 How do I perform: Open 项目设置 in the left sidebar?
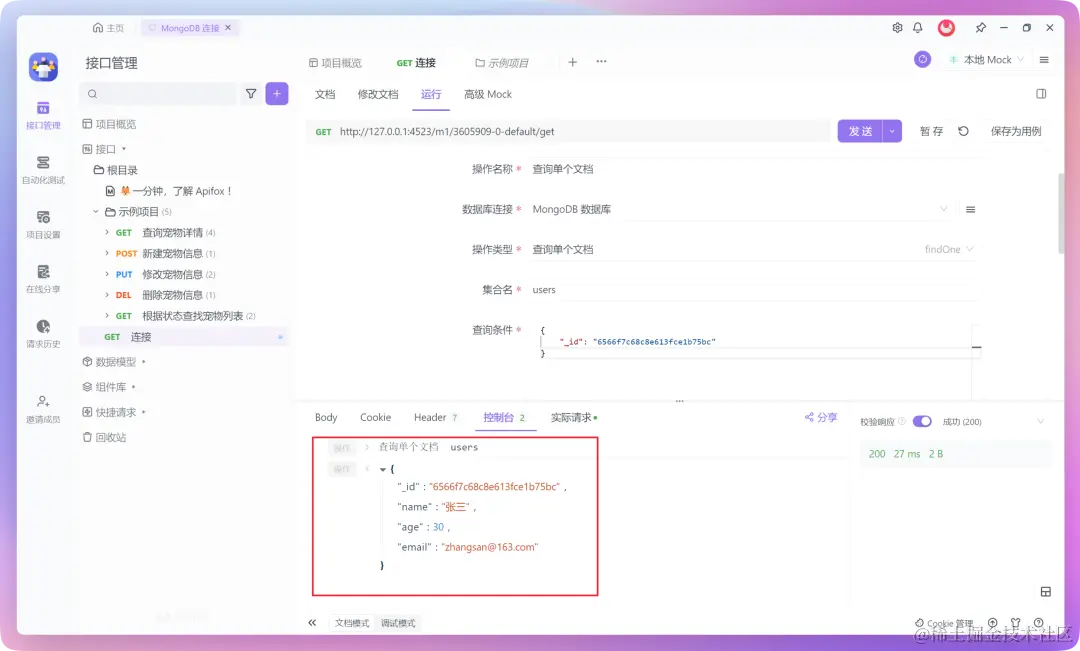tap(43, 225)
